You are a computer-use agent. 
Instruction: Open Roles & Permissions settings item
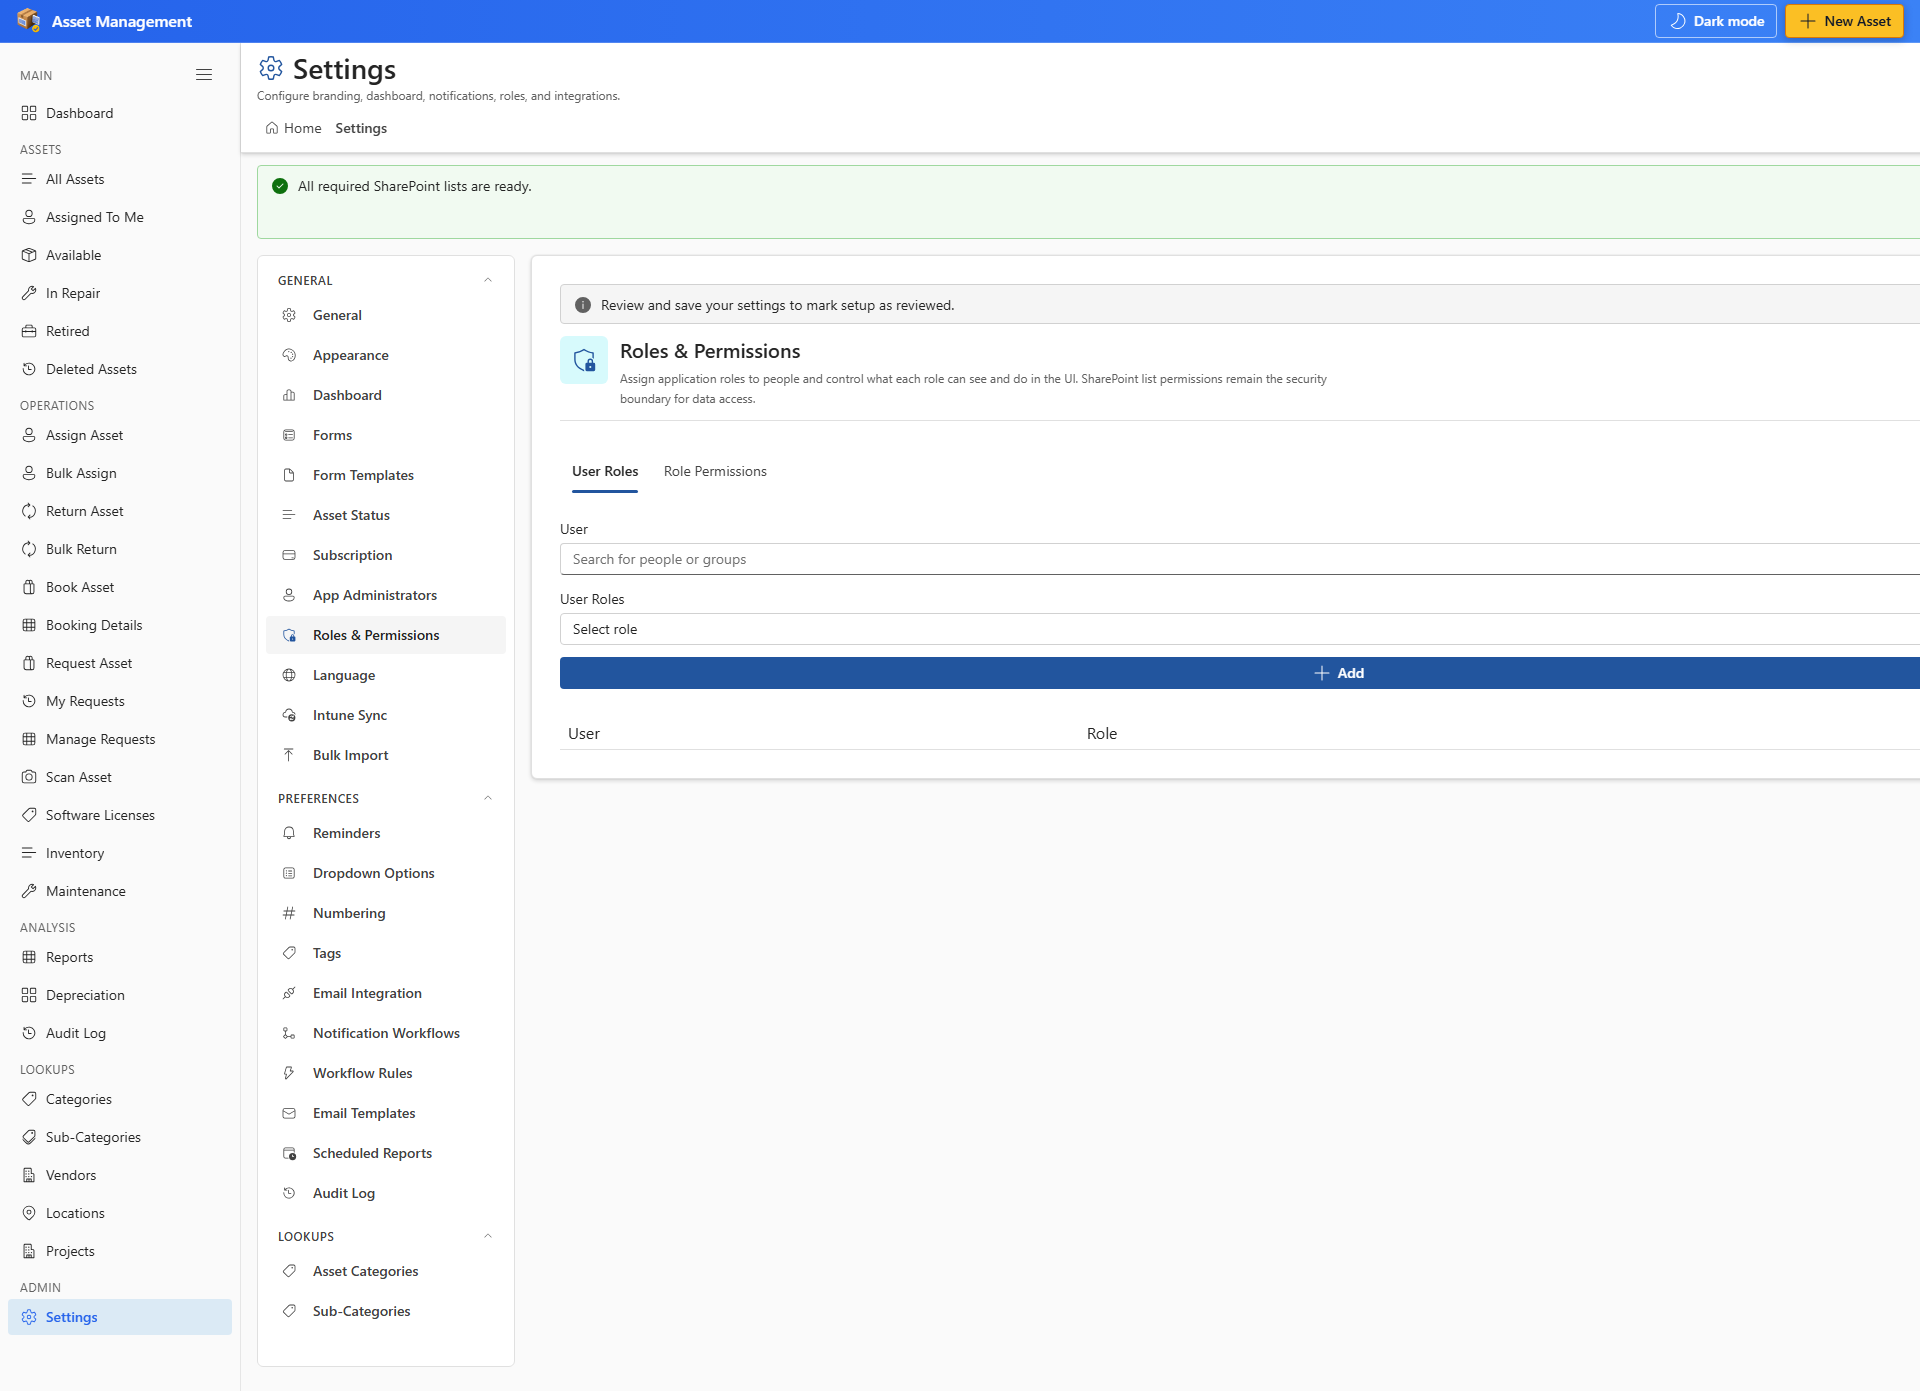click(386, 635)
